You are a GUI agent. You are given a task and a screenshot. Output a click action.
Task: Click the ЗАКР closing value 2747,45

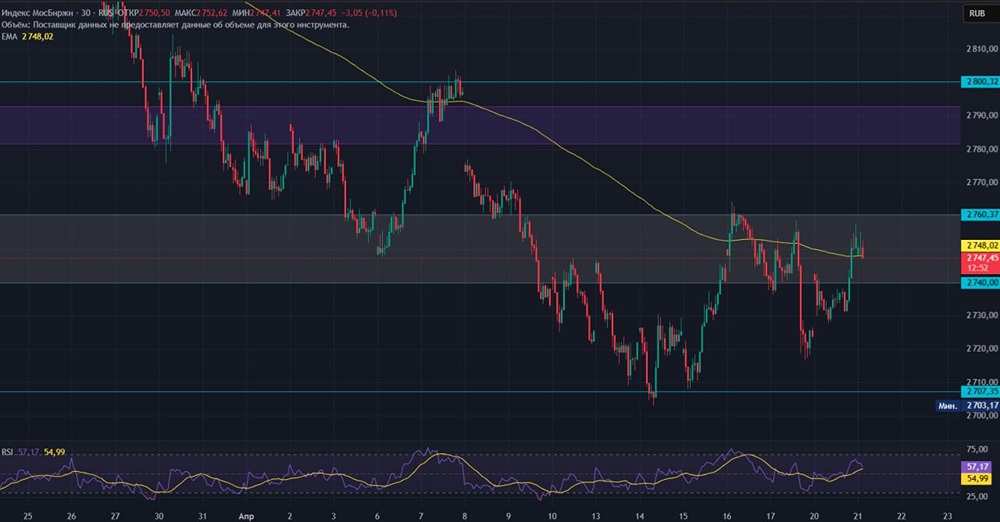[321, 13]
